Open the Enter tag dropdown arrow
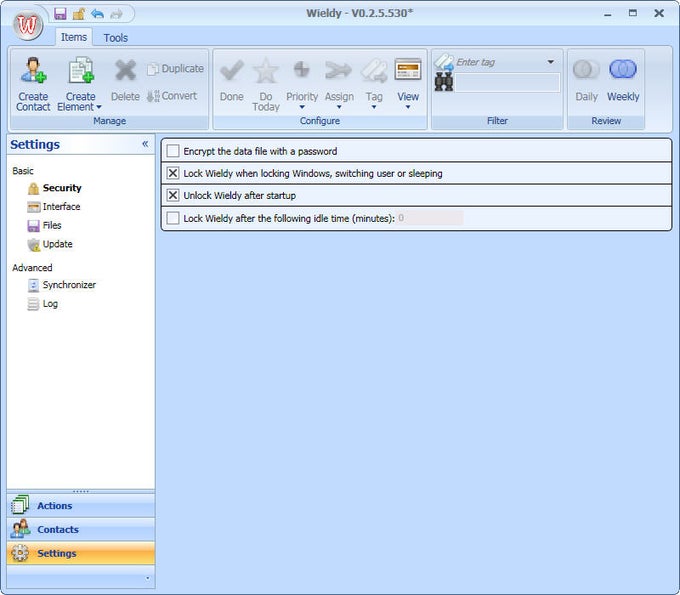 click(x=551, y=62)
